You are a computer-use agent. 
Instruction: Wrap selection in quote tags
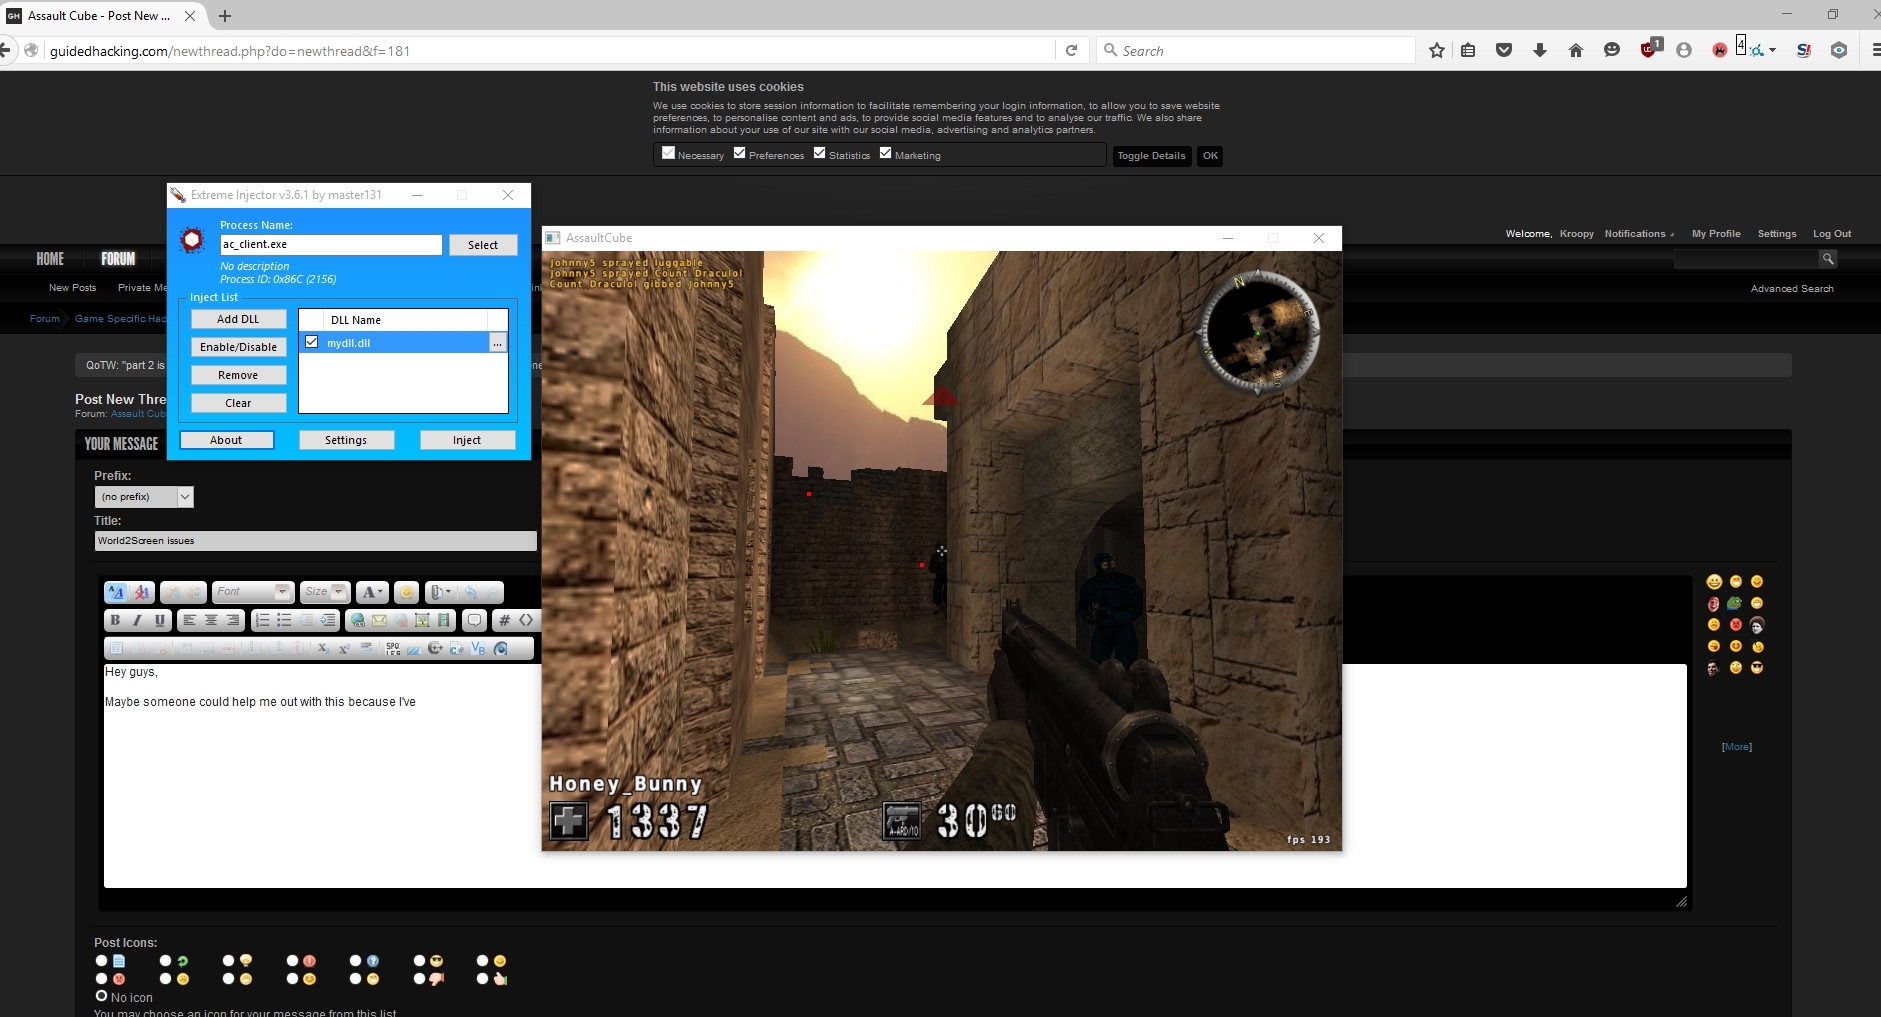coord(474,620)
